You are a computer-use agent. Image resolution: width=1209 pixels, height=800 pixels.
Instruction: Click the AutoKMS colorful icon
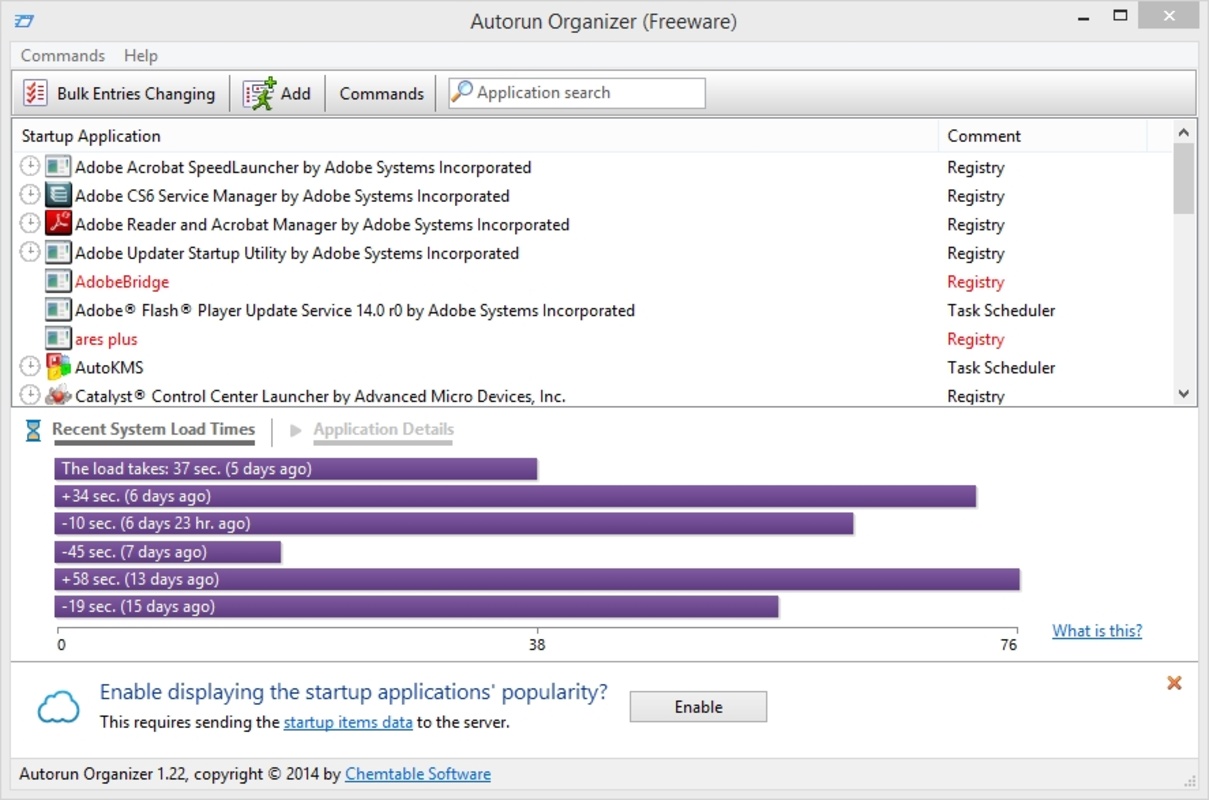pos(58,367)
